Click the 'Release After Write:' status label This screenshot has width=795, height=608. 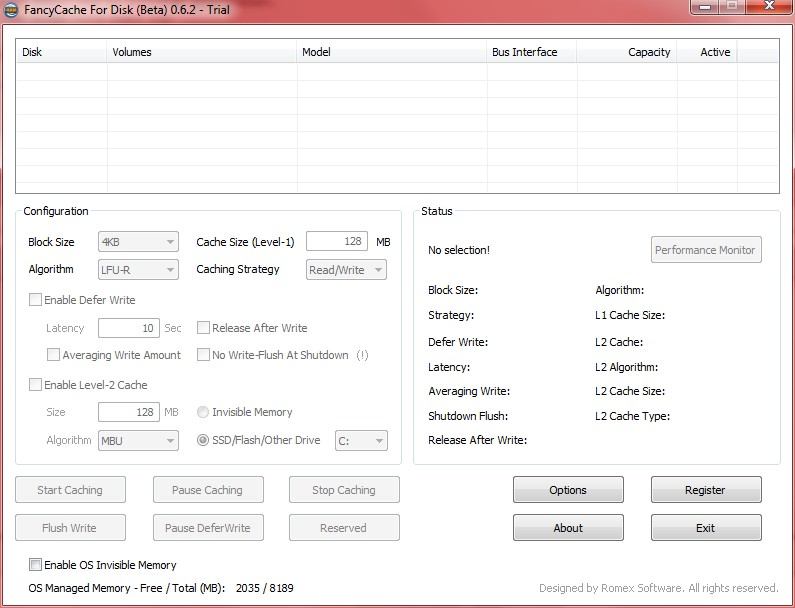coord(478,440)
